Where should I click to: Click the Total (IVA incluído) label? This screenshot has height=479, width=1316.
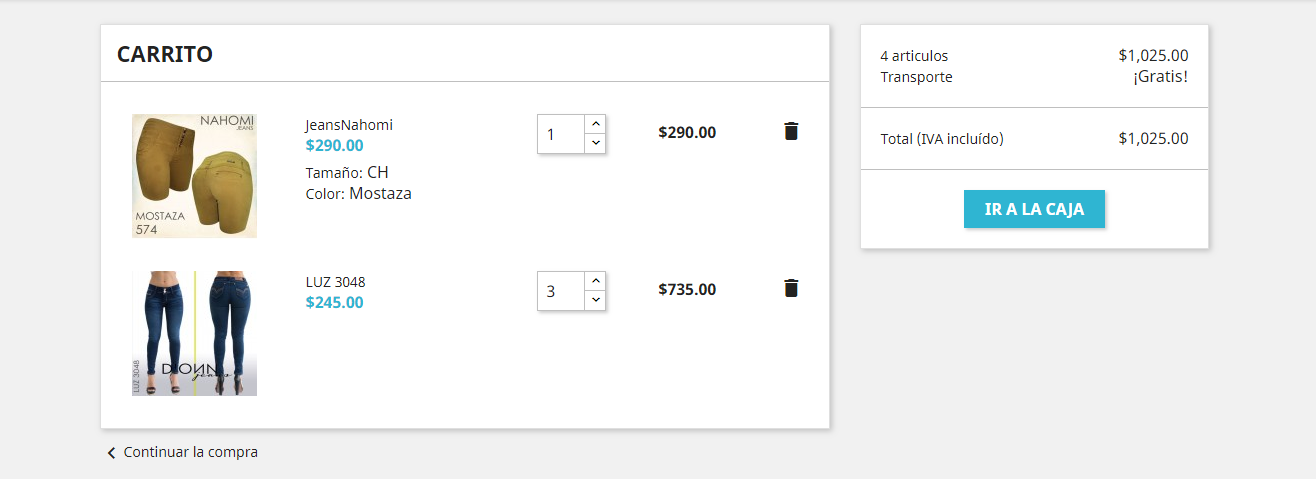pyautogui.click(x=942, y=139)
